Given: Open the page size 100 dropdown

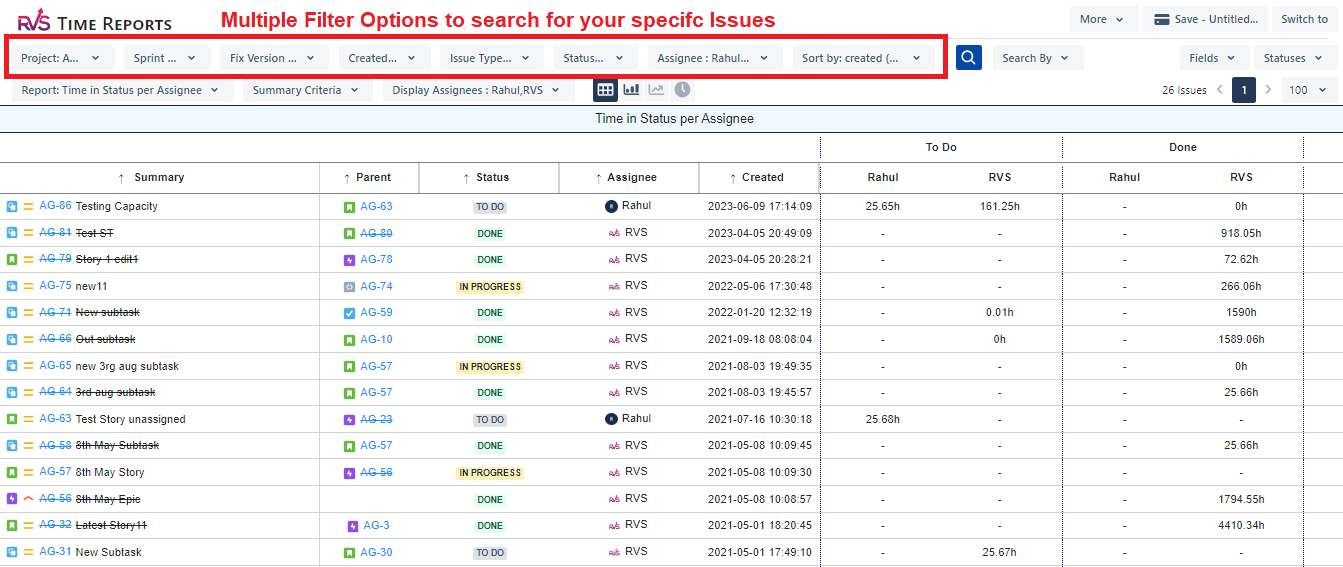Looking at the screenshot, I should [1308, 90].
